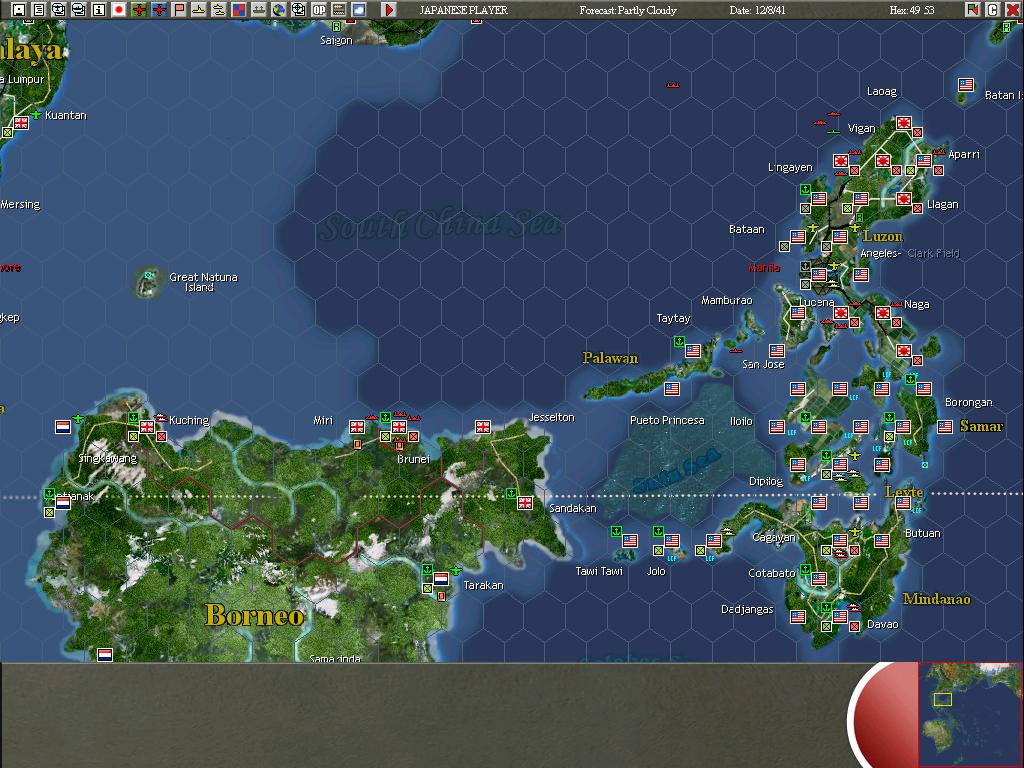This screenshot has width=1024, height=768.
Task: Click the single yellow ship toolbar icon
Action: [199, 10]
